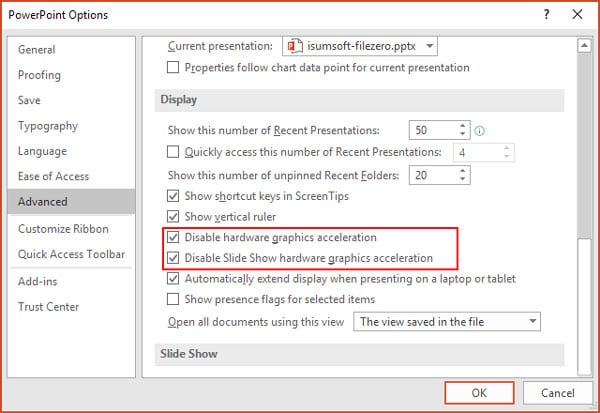
Task: Enable Show presence flags for selected items
Action: tap(173, 299)
